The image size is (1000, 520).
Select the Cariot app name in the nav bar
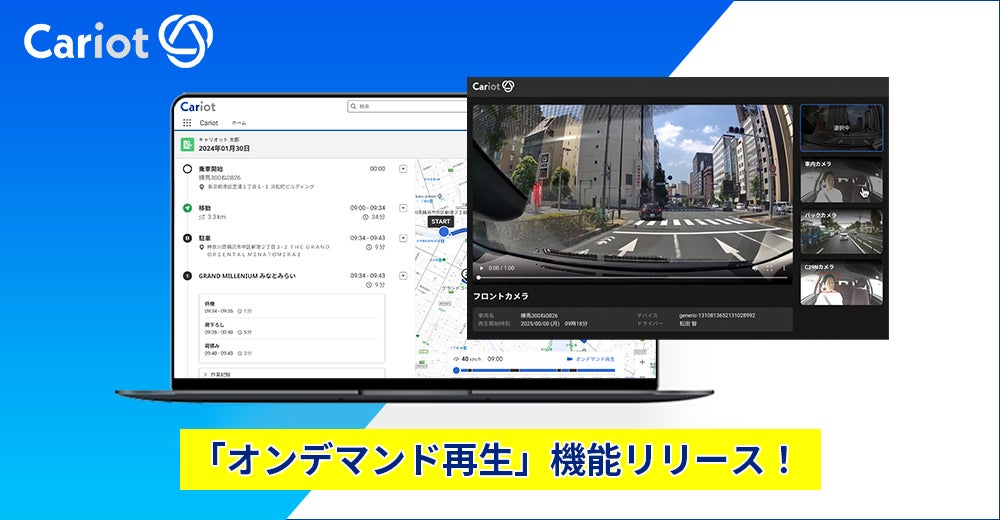click(x=209, y=123)
